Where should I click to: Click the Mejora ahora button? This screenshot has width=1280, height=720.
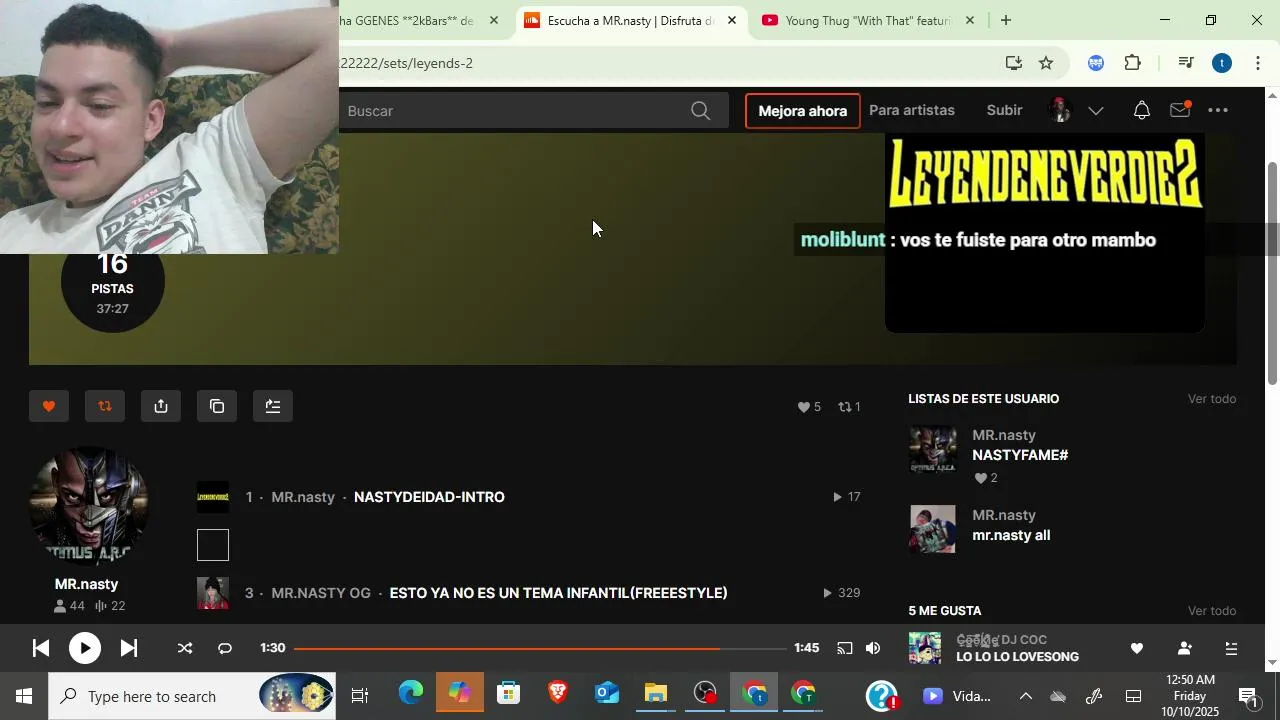803,111
